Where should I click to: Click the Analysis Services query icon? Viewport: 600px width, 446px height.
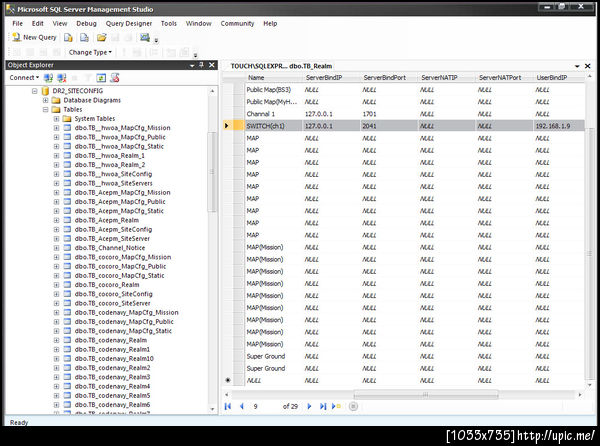point(84,37)
